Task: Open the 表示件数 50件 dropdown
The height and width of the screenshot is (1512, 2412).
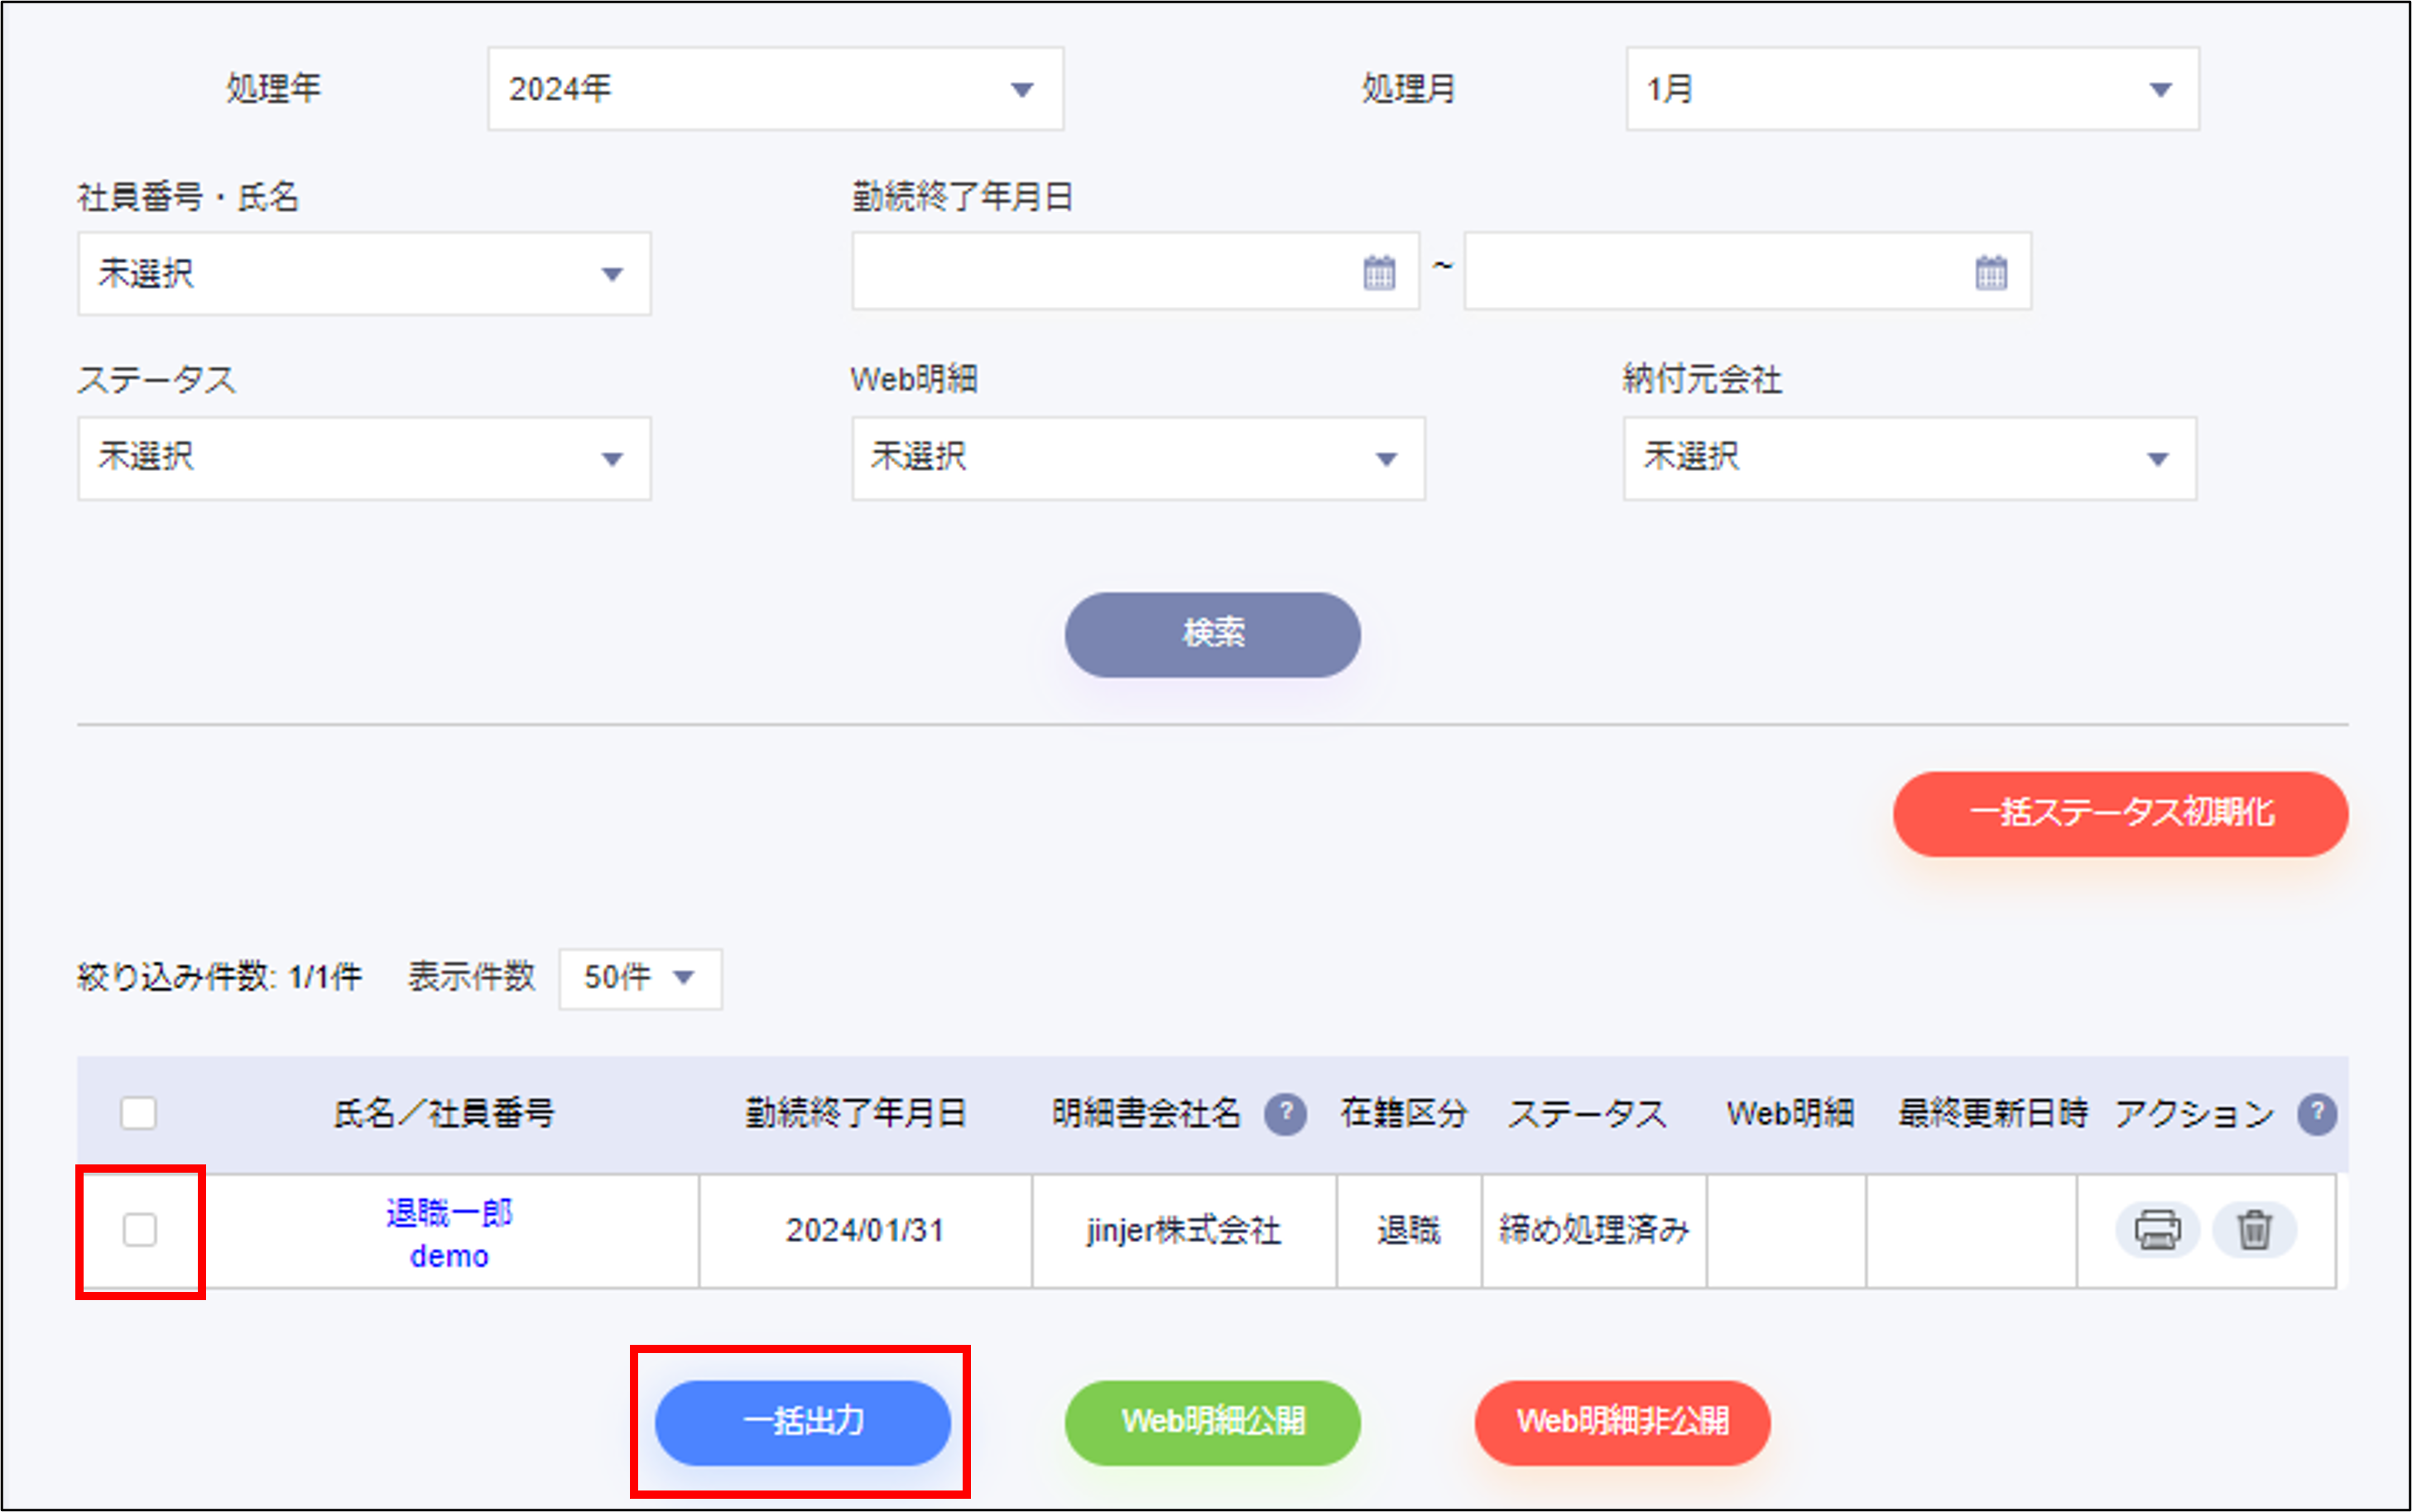Action: click(x=640, y=978)
